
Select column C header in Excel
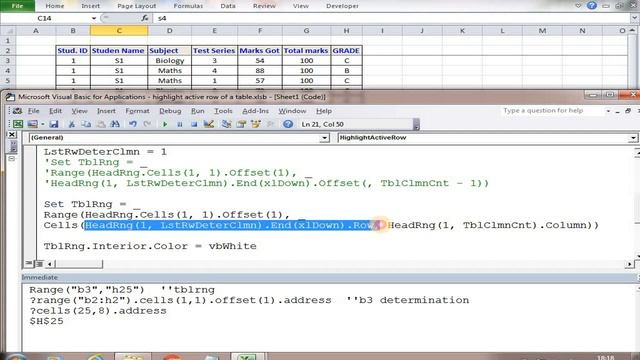click(119, 31)
